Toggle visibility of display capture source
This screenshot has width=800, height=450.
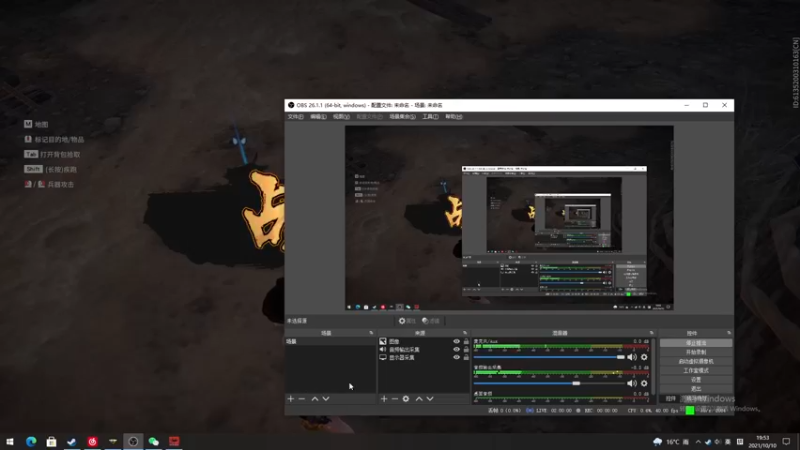457,358
